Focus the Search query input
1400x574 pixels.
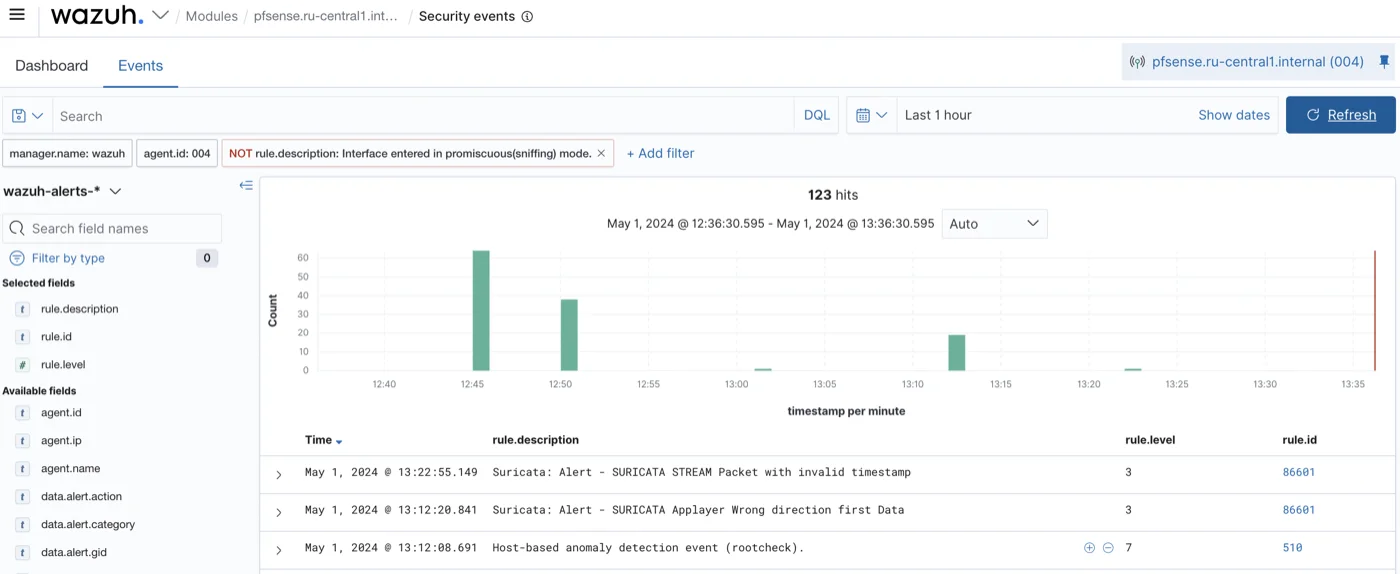[x=423, y=116]
